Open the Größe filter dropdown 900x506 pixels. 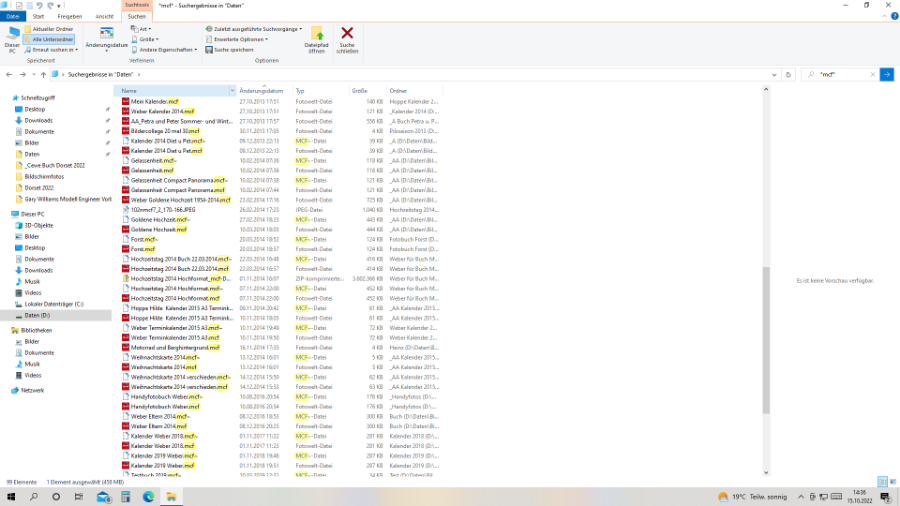tap(146, 39)
